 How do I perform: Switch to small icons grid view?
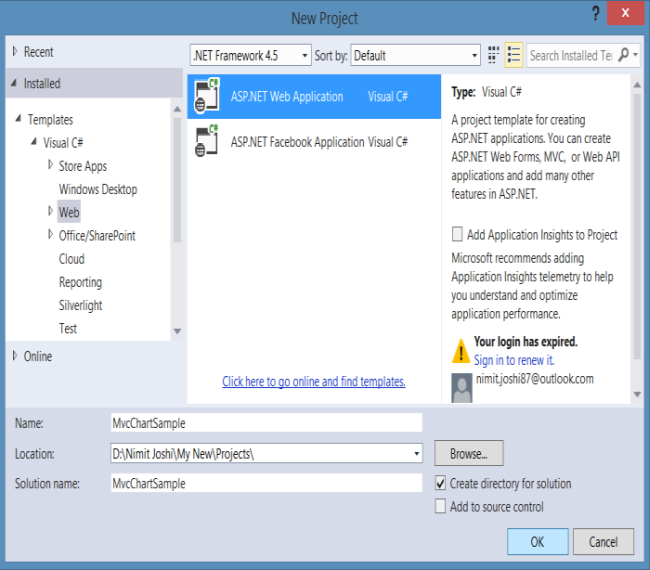493,55
